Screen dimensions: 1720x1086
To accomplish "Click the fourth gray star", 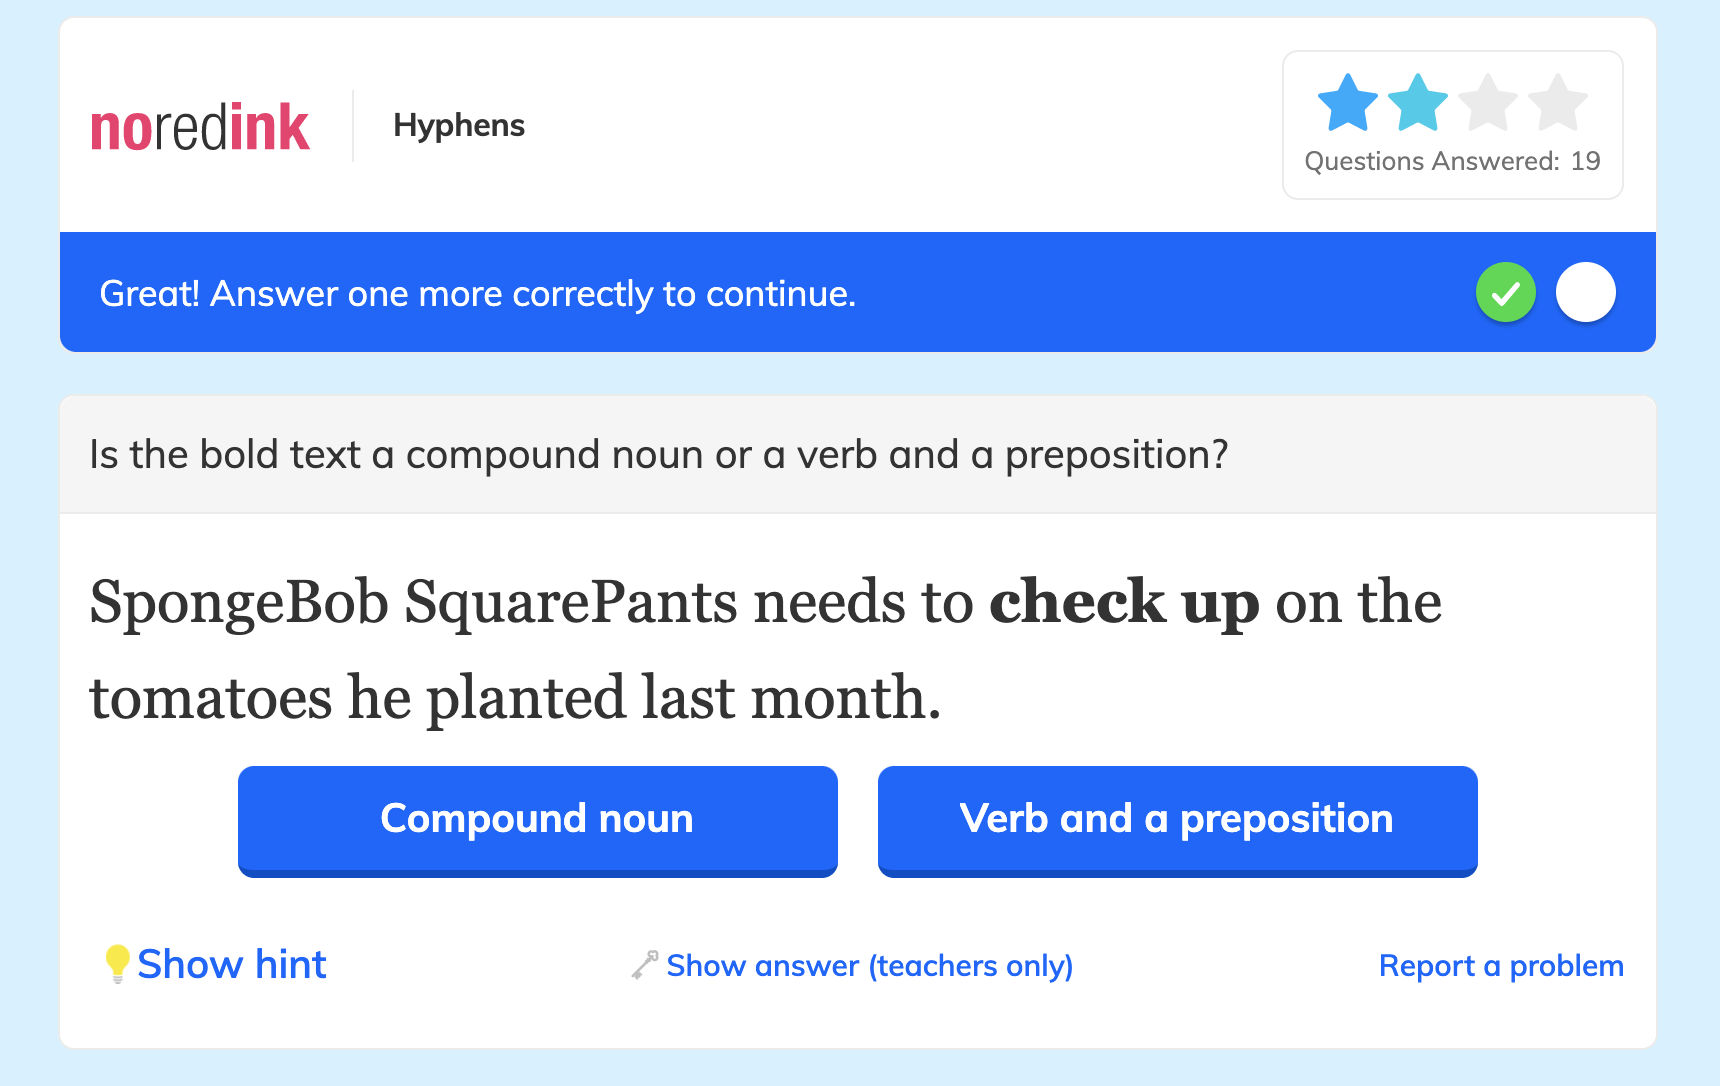I will point(1558,103).
